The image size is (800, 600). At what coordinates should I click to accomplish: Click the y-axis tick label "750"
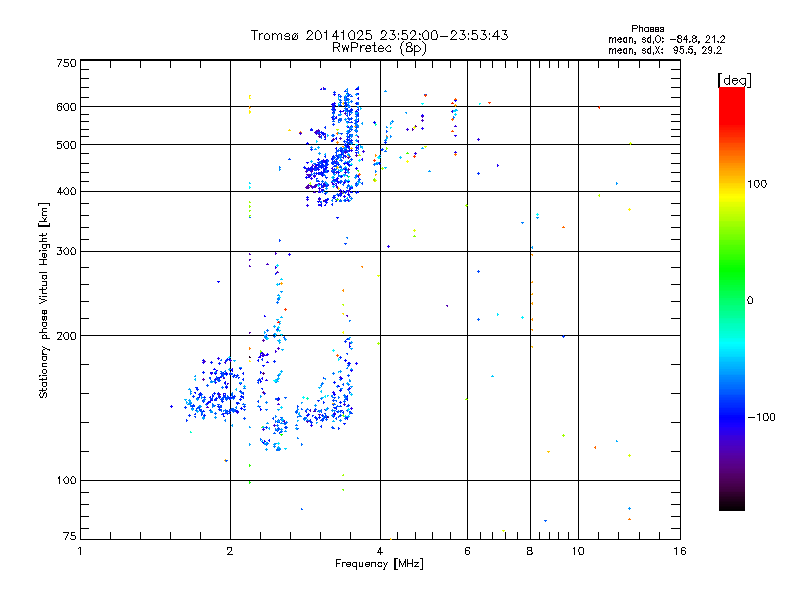point(67,63)
